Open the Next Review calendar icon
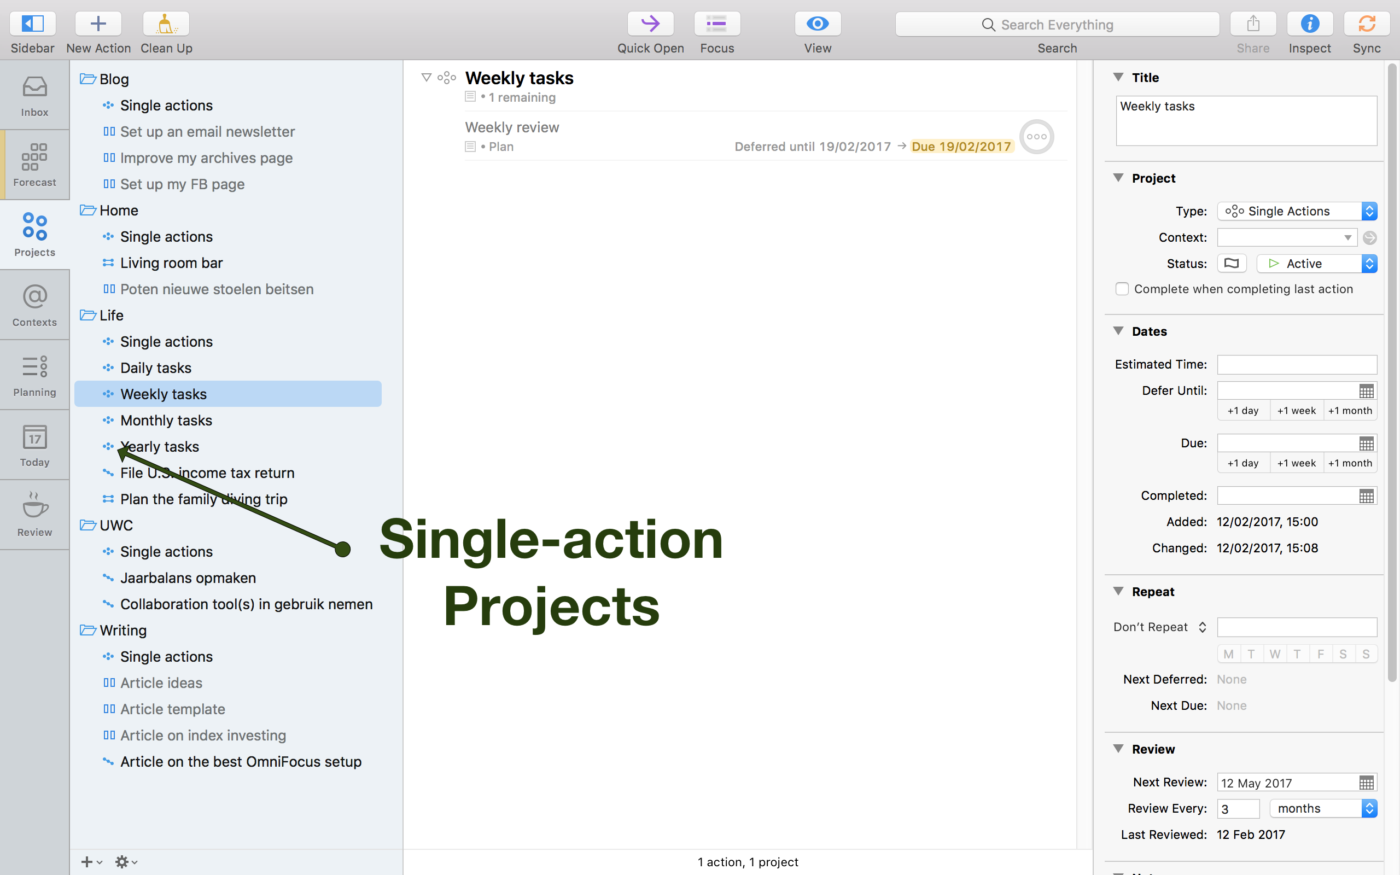Screen dimensions: 1400x875 [1367, 783]
